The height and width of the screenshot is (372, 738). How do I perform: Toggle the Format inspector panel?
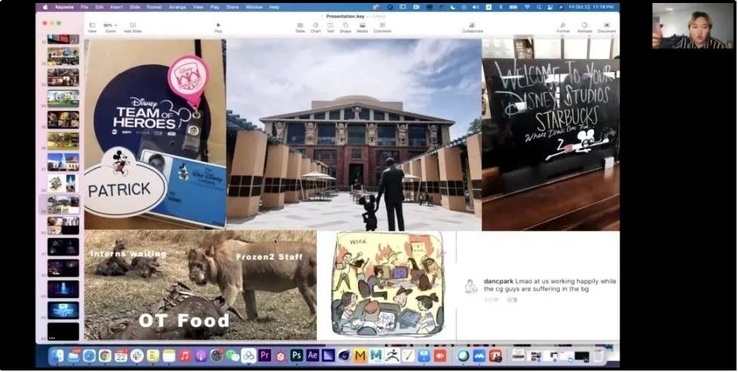pos(562,27)
